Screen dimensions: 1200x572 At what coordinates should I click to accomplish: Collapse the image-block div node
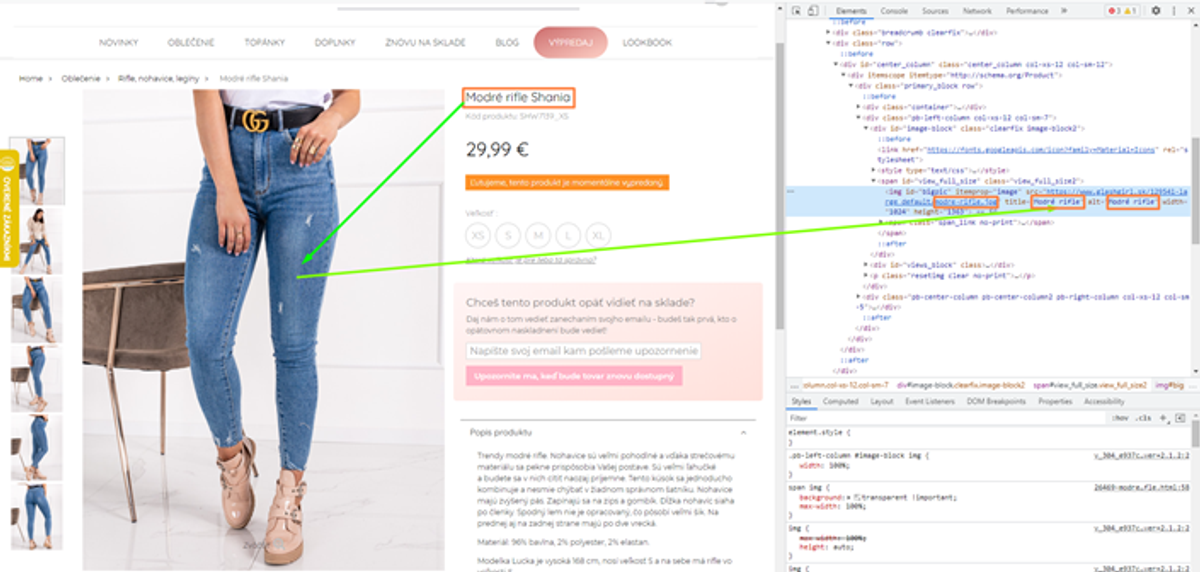pos(868,128)
